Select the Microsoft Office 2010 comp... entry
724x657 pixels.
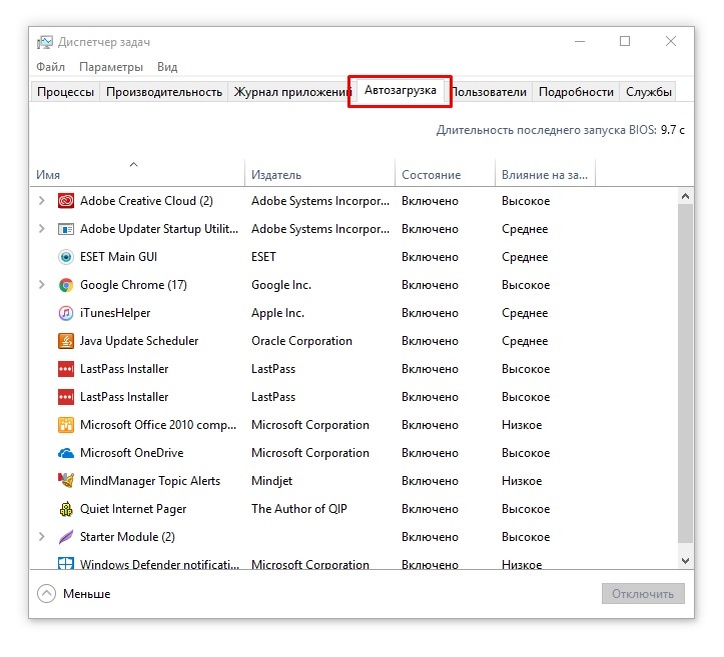click(158, 425)
